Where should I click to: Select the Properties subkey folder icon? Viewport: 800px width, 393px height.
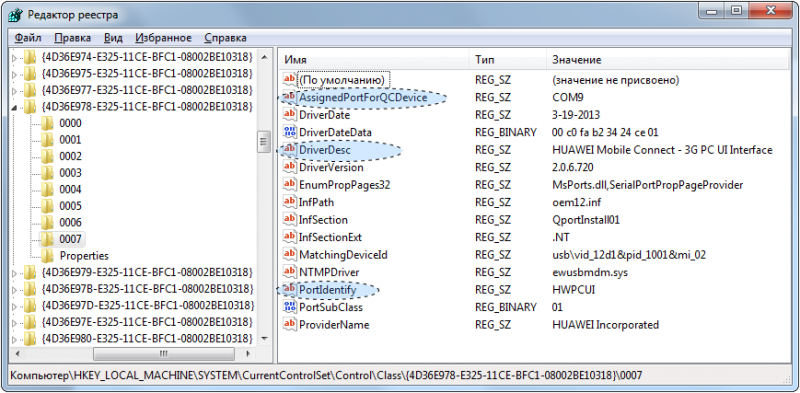click(x=47, y=255)
